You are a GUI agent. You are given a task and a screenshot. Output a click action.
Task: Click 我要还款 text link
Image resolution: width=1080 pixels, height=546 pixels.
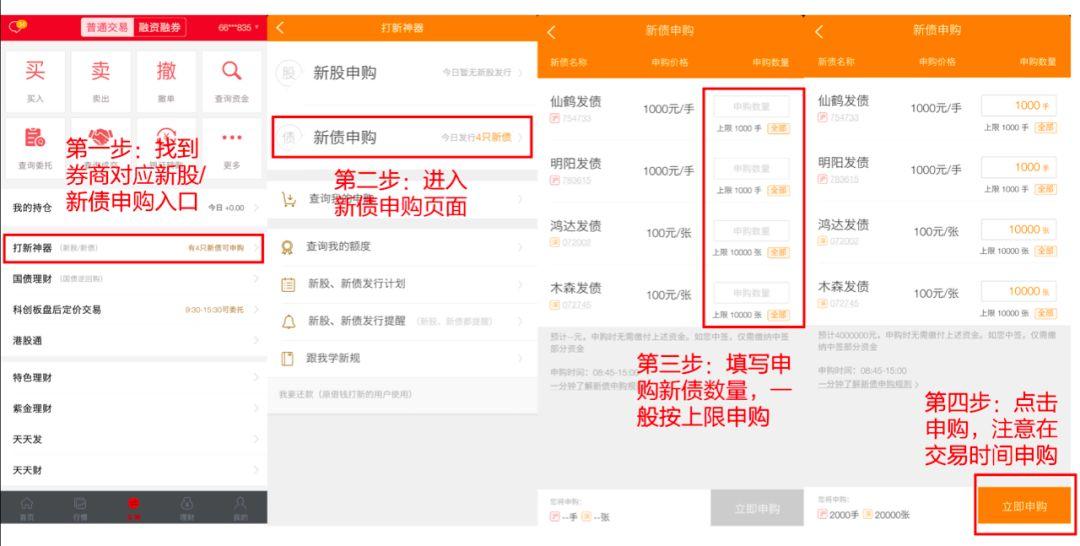345,395
